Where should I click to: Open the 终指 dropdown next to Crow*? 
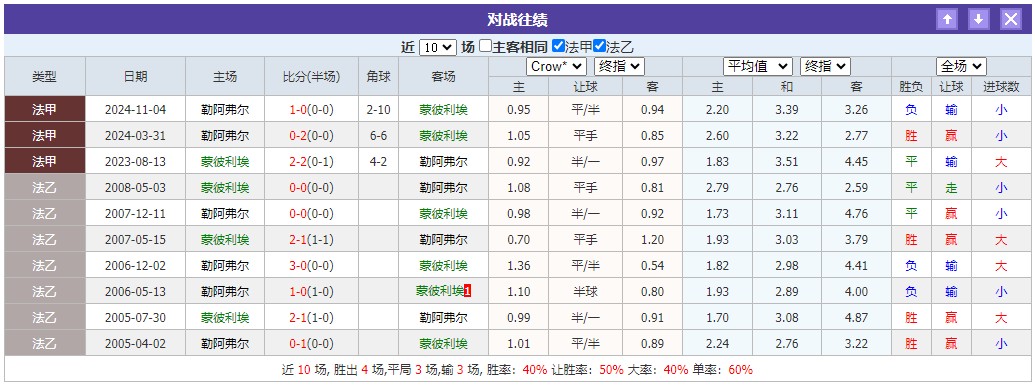pos(619,66)
